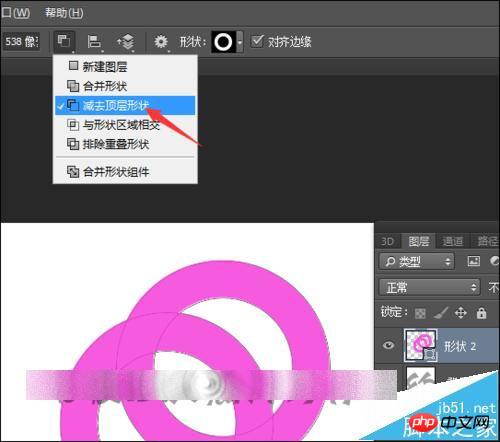Screen dimensions: 500x442
Task: Click the layer thumbnail below 形状 2
Action: click(x=421, y=378)
